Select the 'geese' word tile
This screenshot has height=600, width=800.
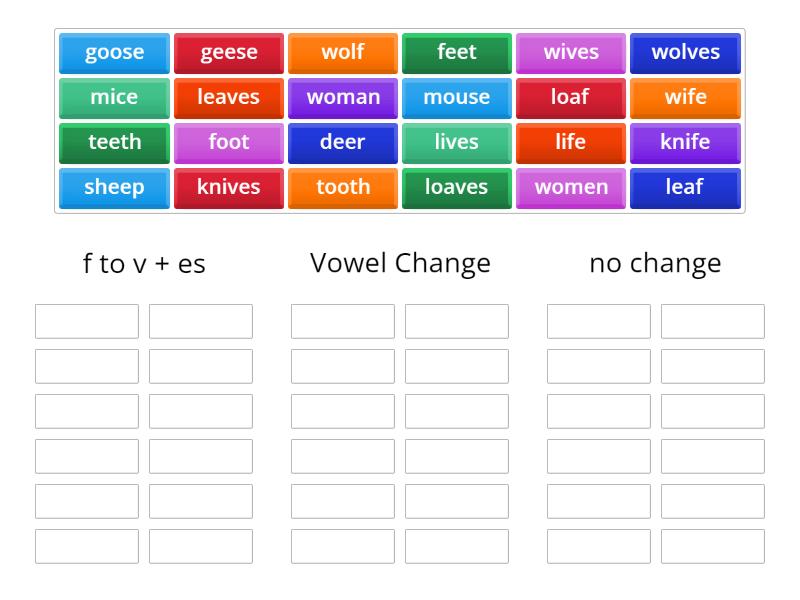[x=228, y=52]
